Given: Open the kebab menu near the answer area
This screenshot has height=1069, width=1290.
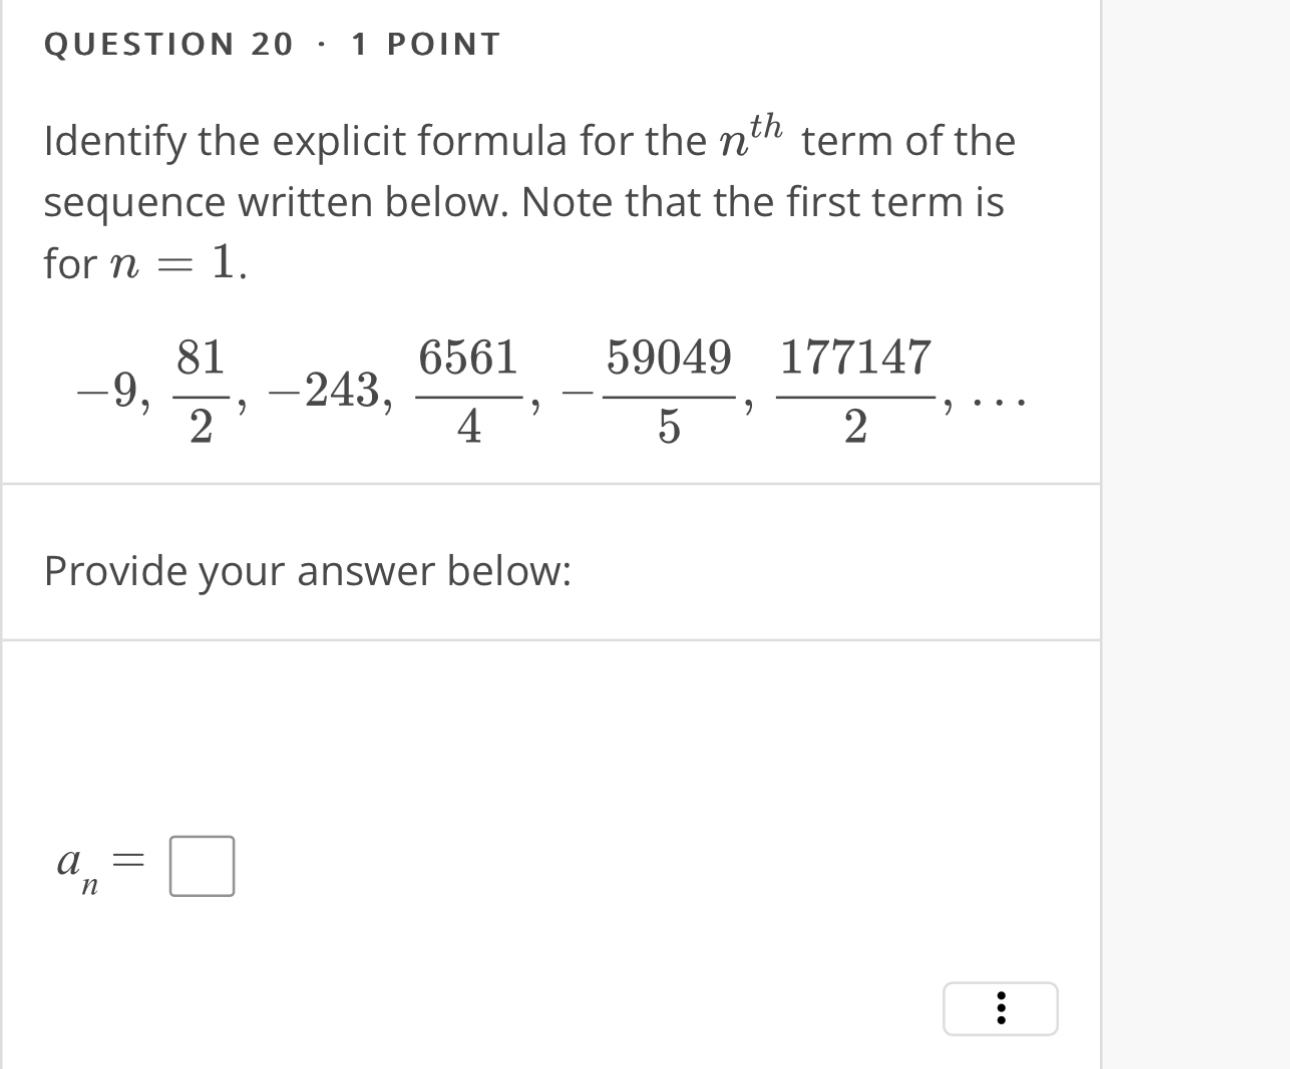Looking at the screenshot, I should click(x=1000, y=1009).
